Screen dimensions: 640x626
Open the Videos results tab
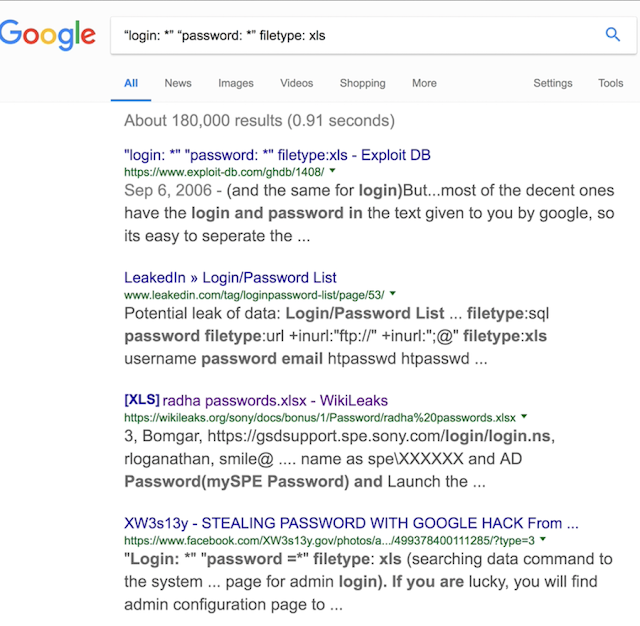296,83
